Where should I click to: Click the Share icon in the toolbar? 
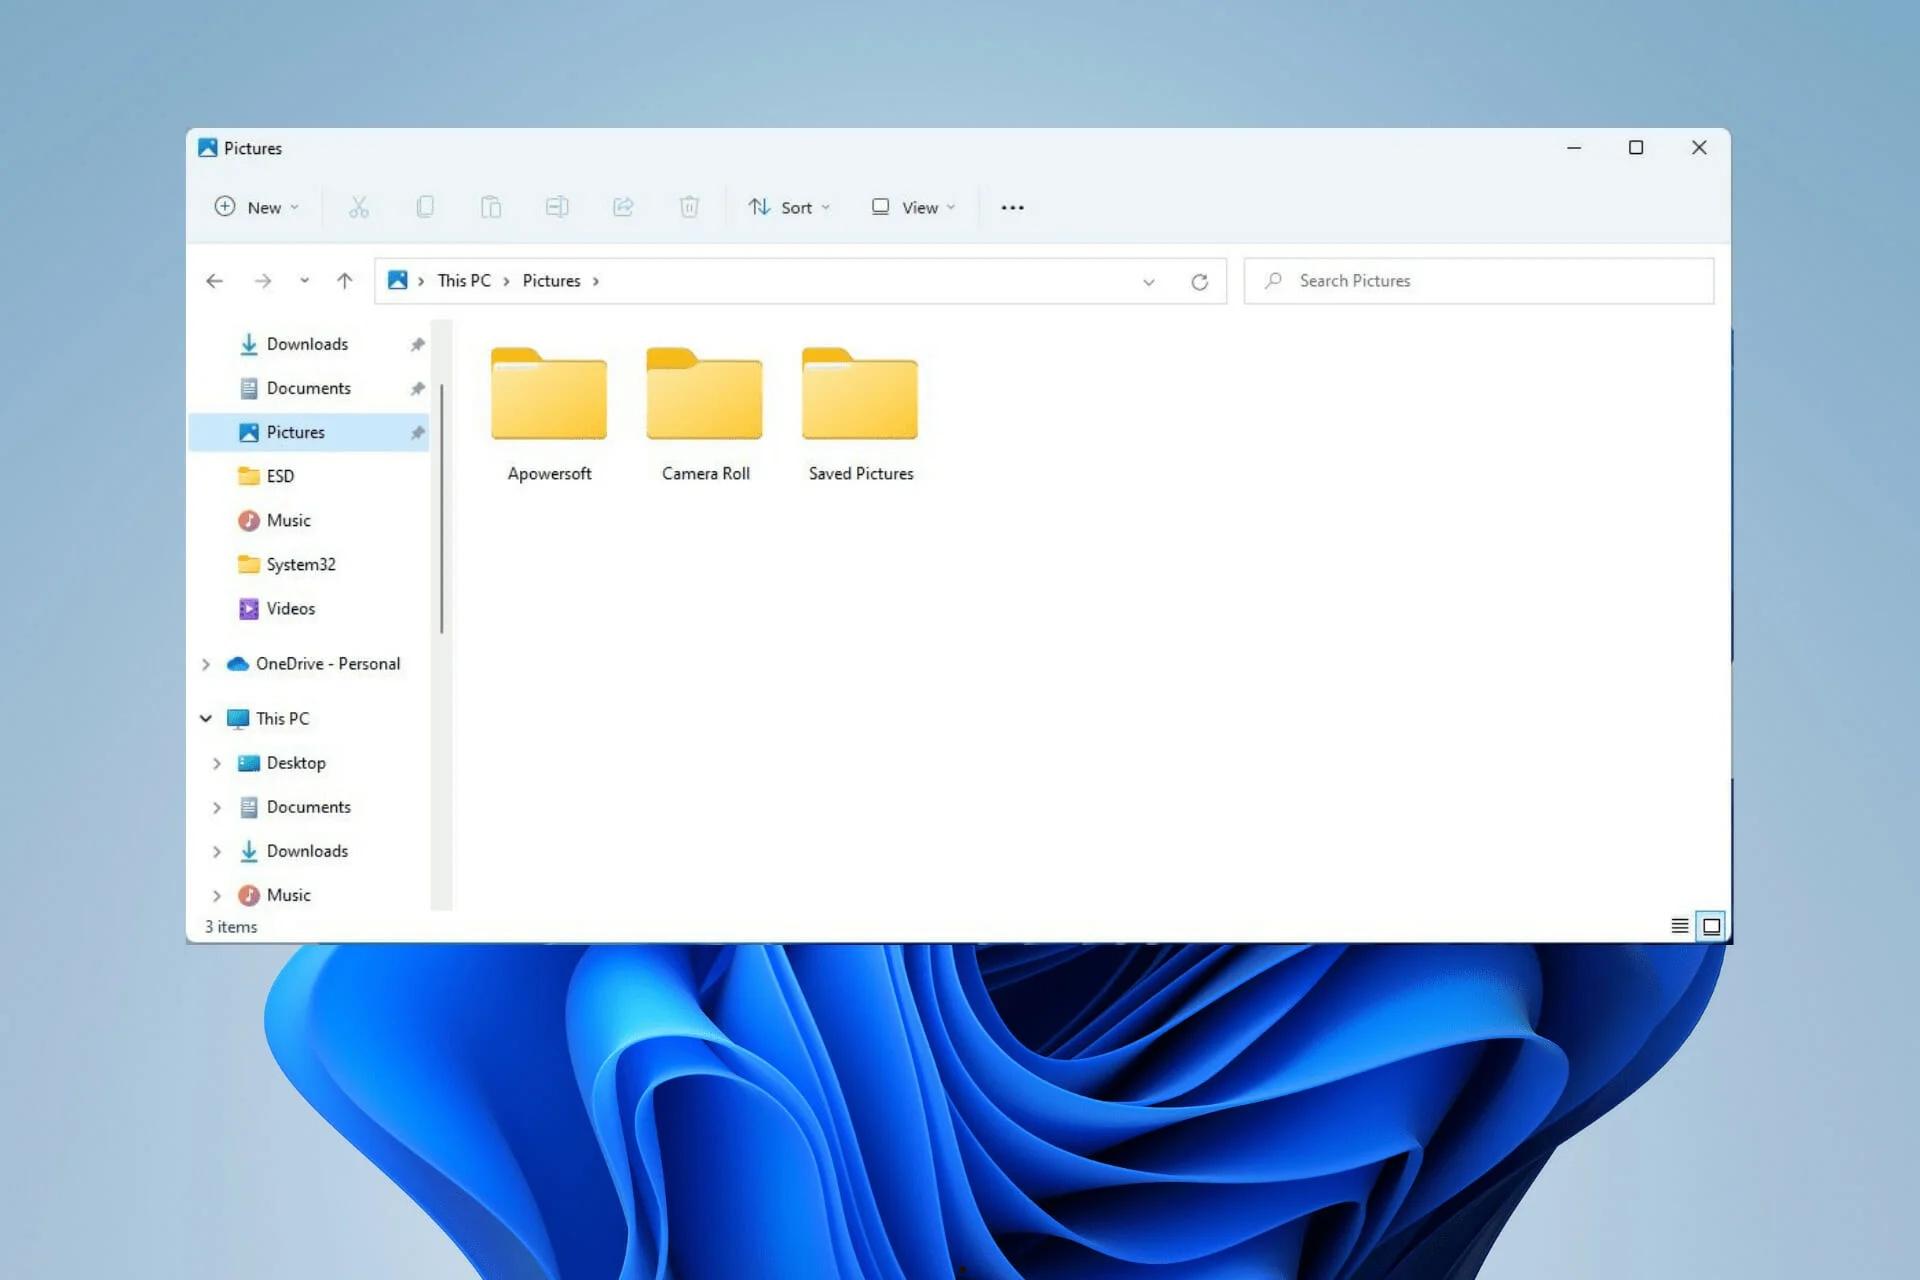click(x=624, y=207)
